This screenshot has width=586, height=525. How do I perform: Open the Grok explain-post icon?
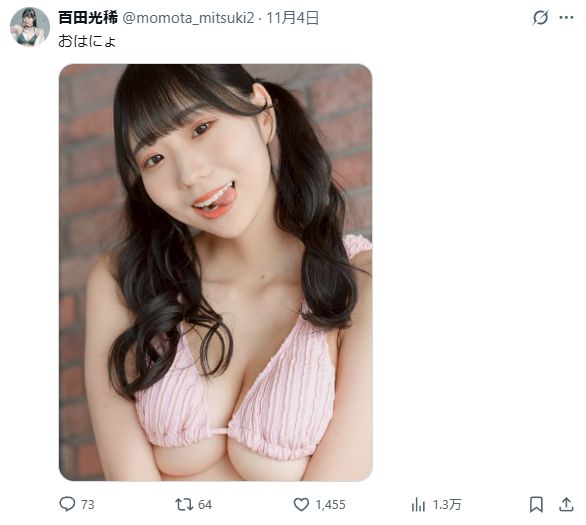(540, 18)
